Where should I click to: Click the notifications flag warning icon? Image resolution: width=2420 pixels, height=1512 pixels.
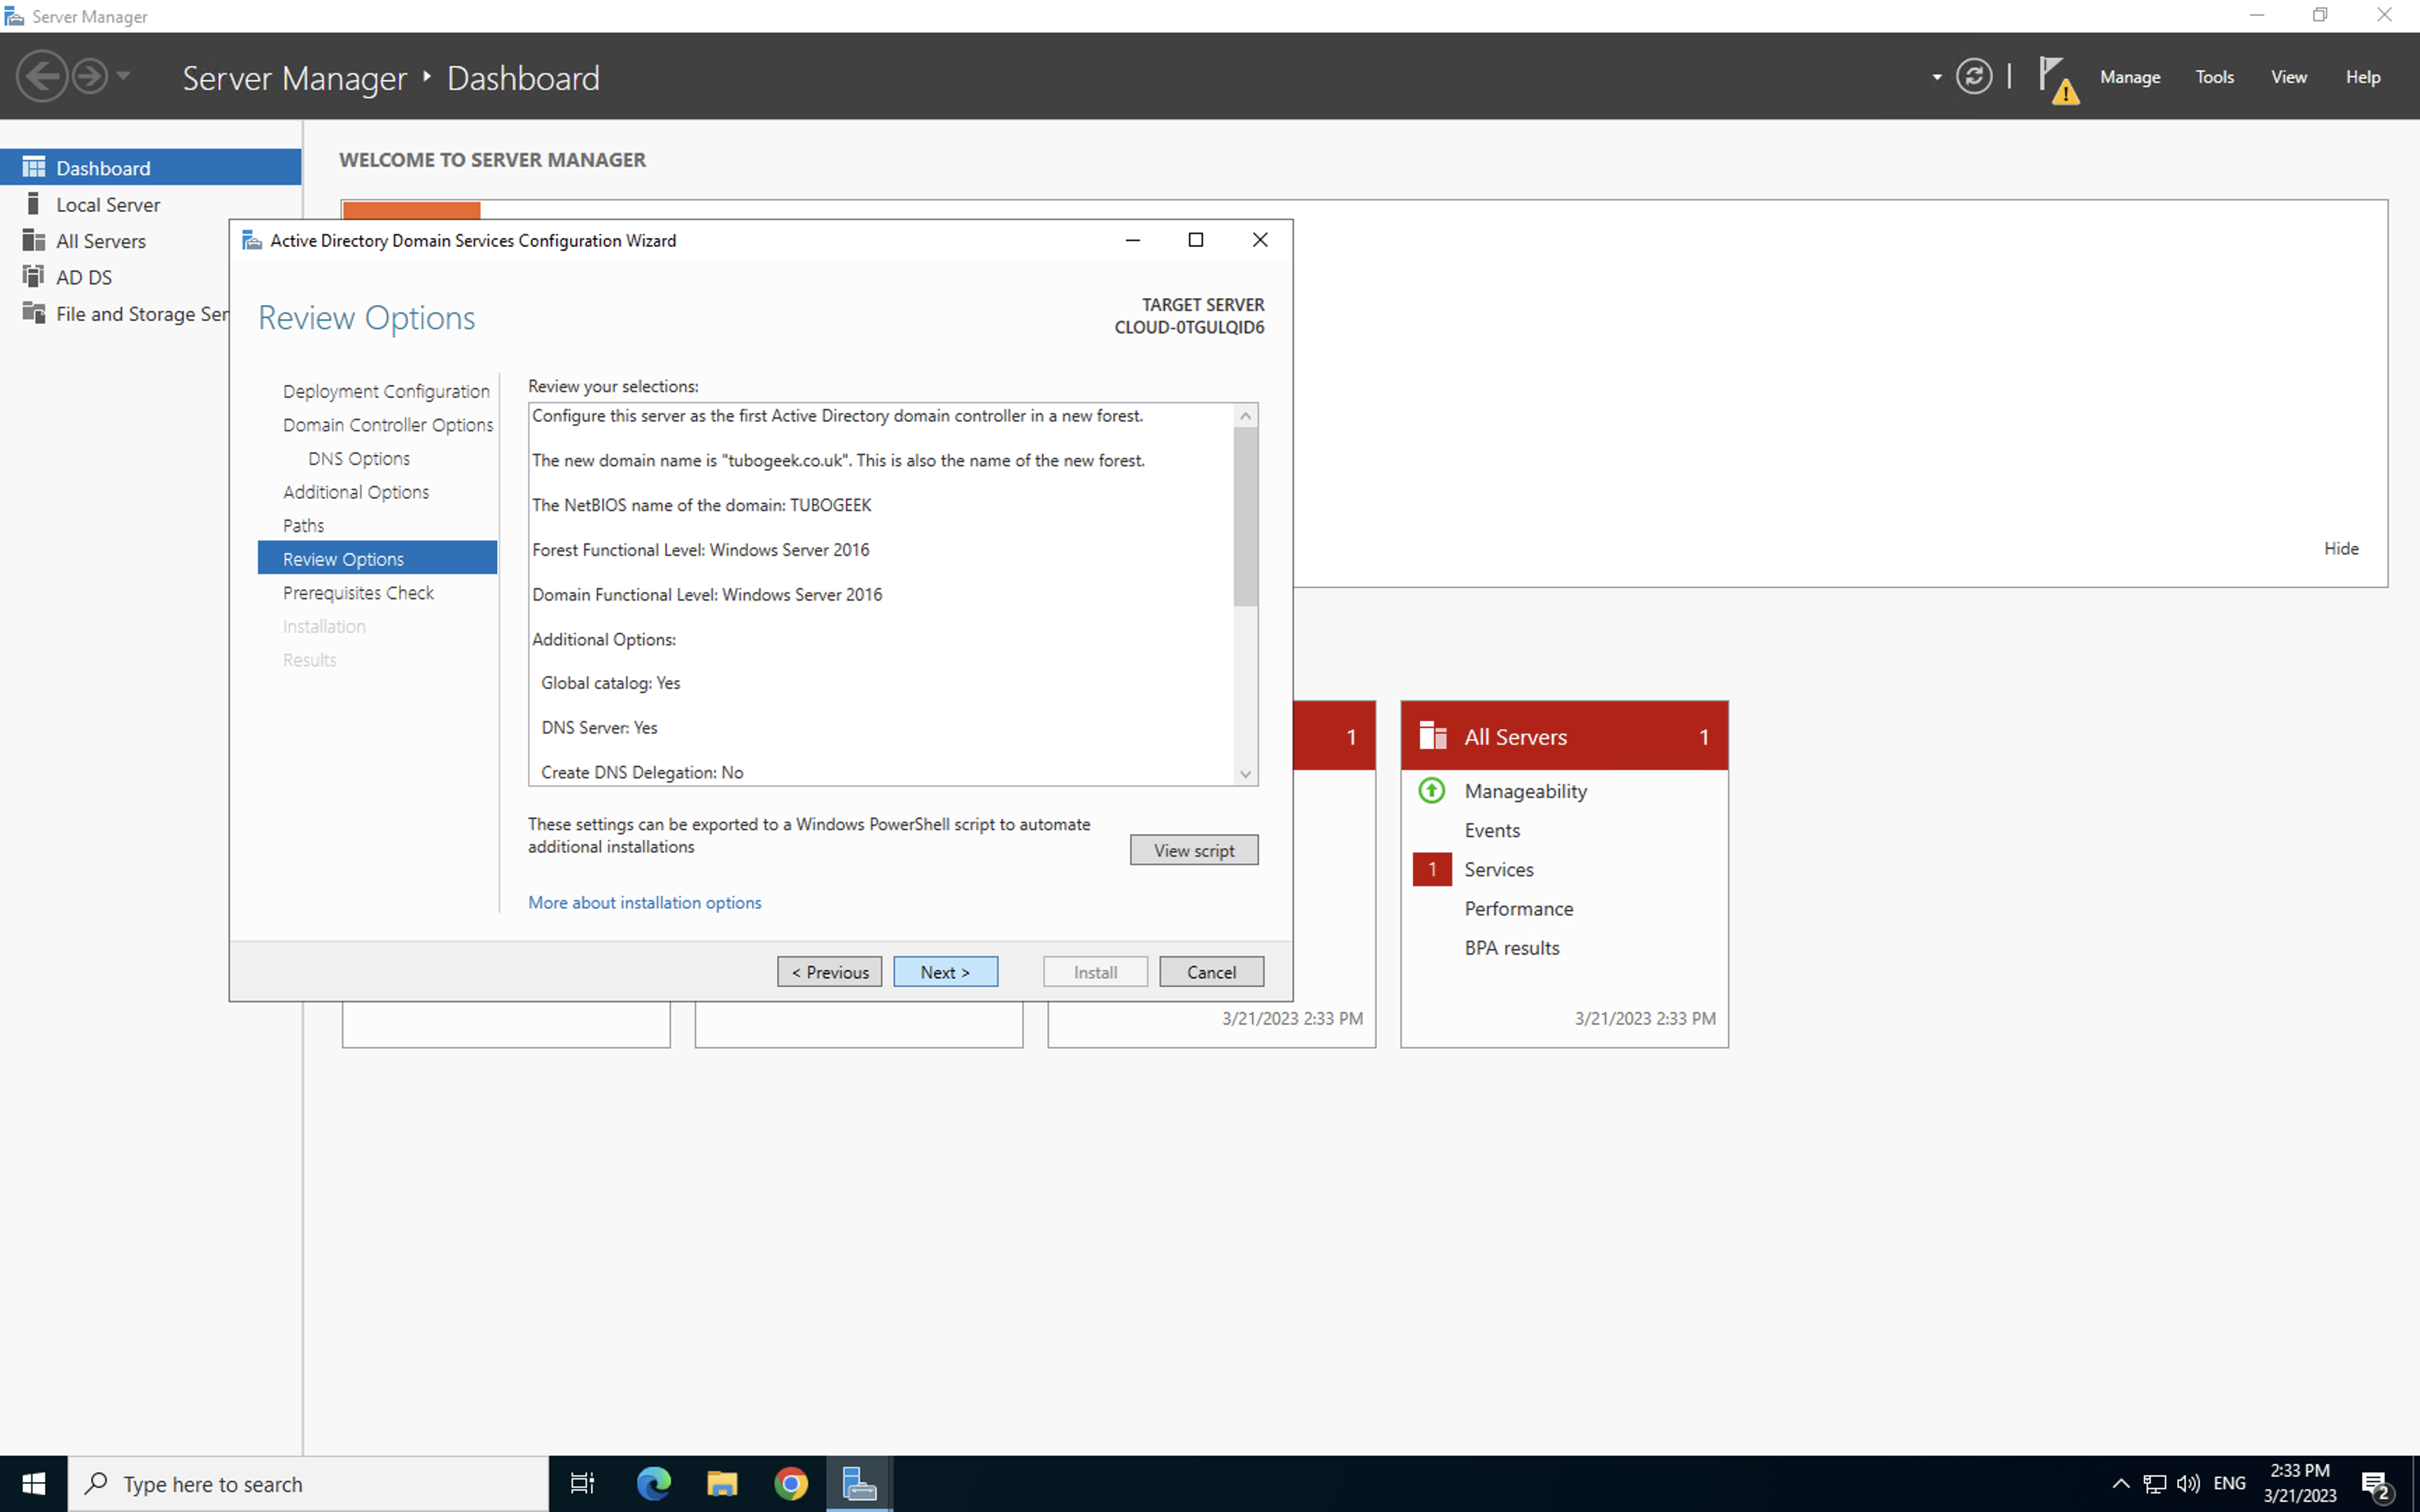tap(2056, 78)
